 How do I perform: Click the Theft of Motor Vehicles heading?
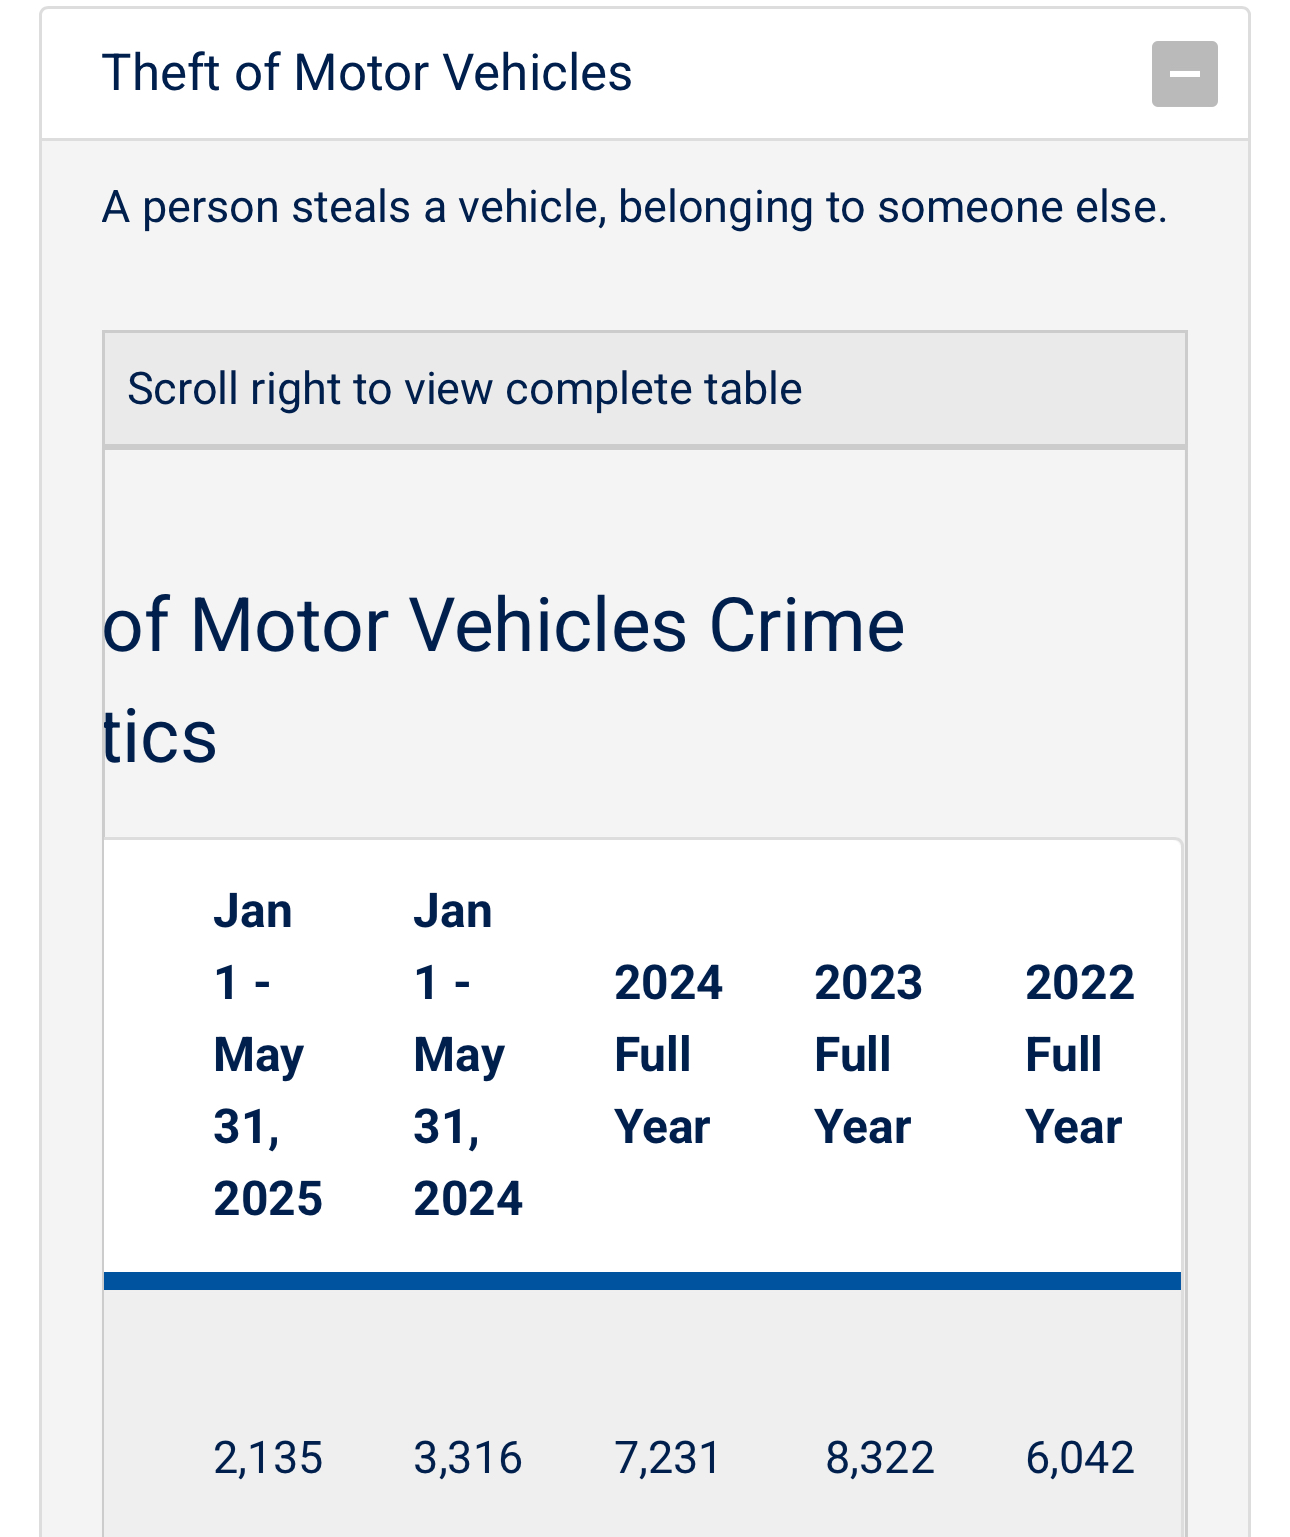(x=367, y=73)
